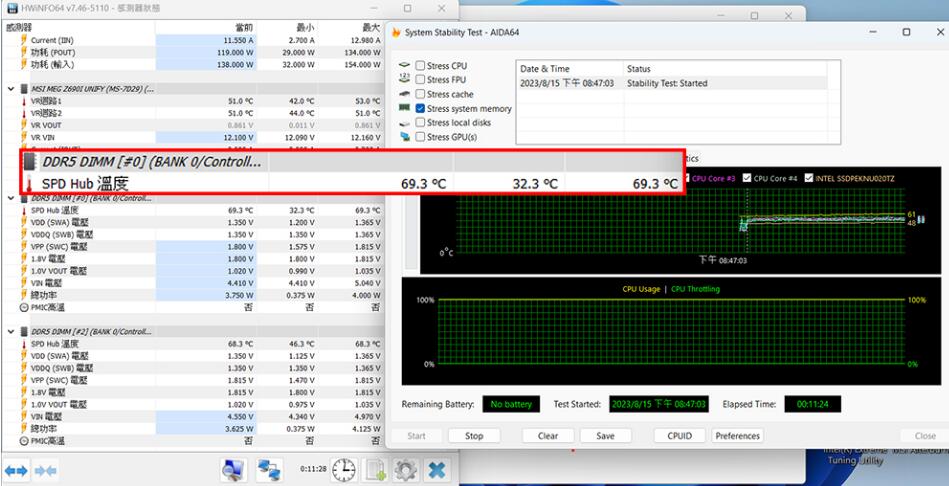Collapse the DDR5 DIMM [#2] sensor group

click(10, 332)
